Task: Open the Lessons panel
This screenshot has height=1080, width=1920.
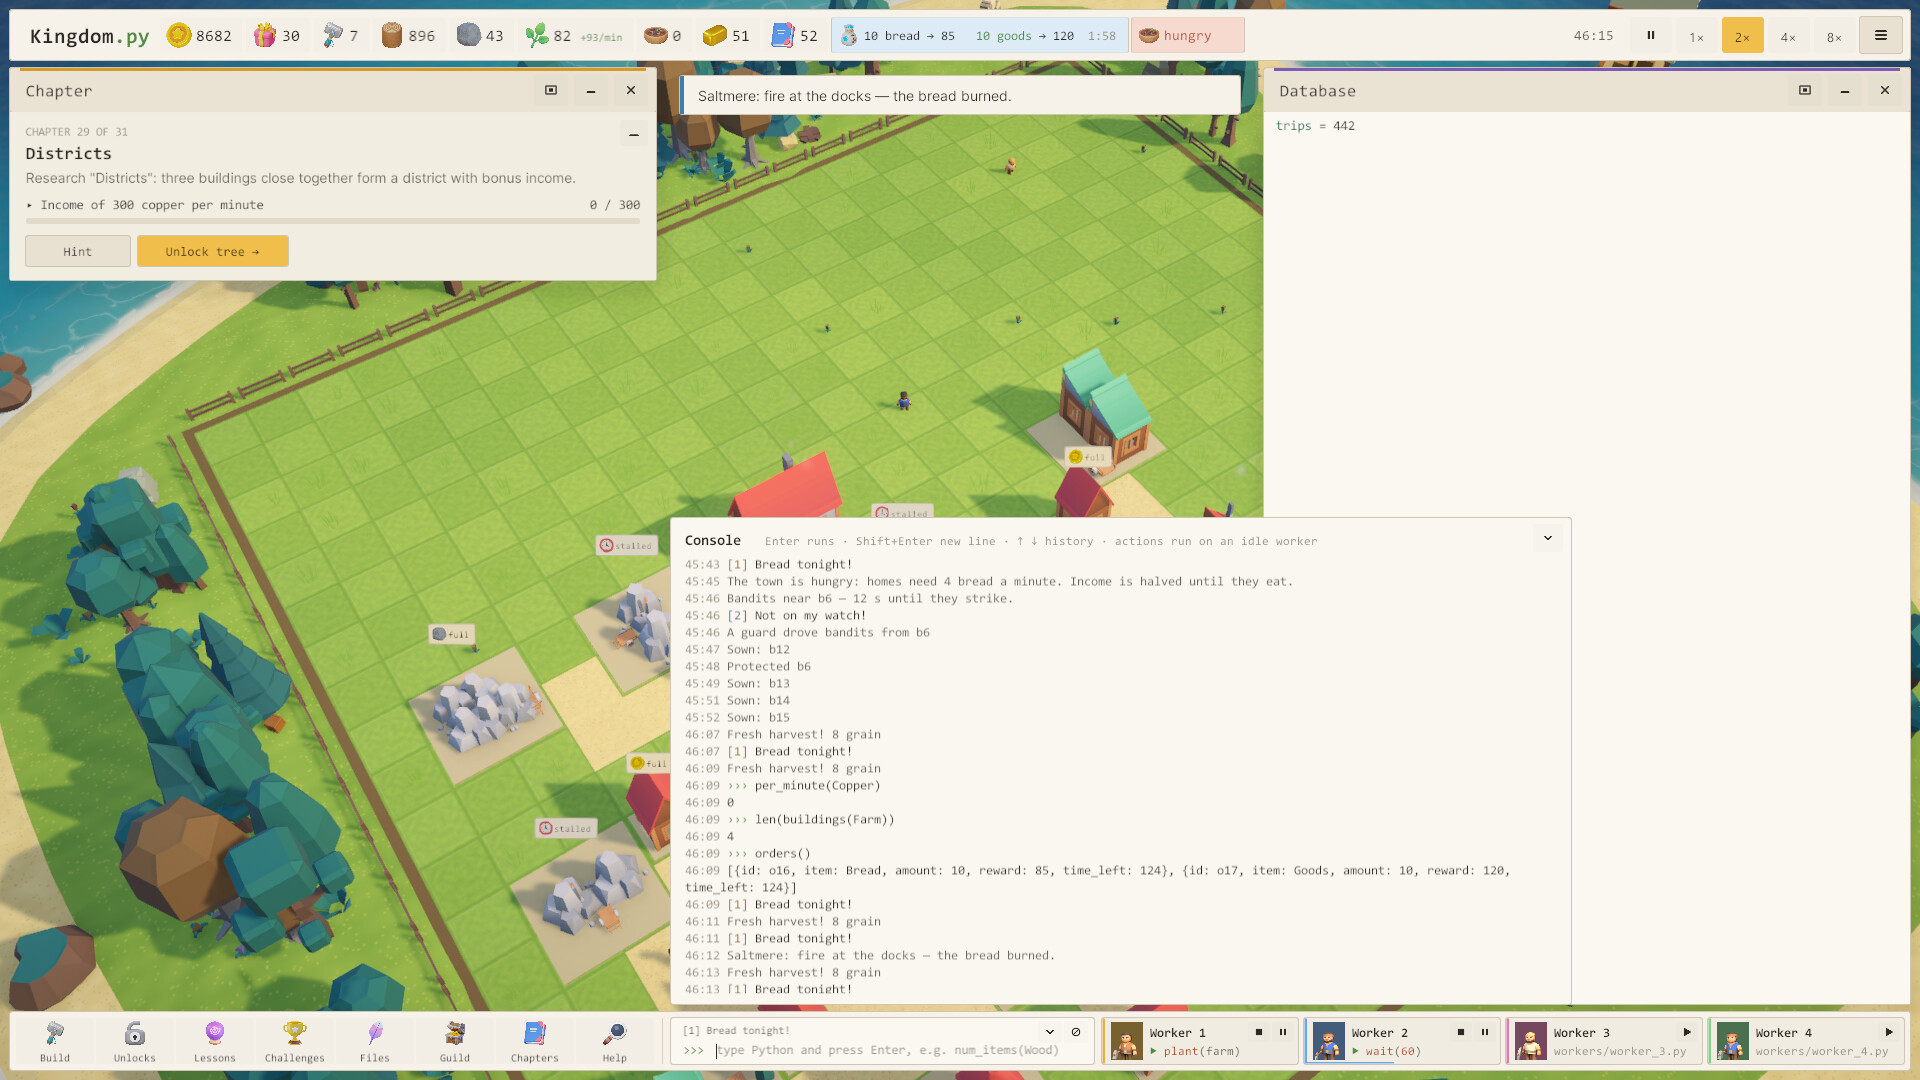Action: point(215,1041)
